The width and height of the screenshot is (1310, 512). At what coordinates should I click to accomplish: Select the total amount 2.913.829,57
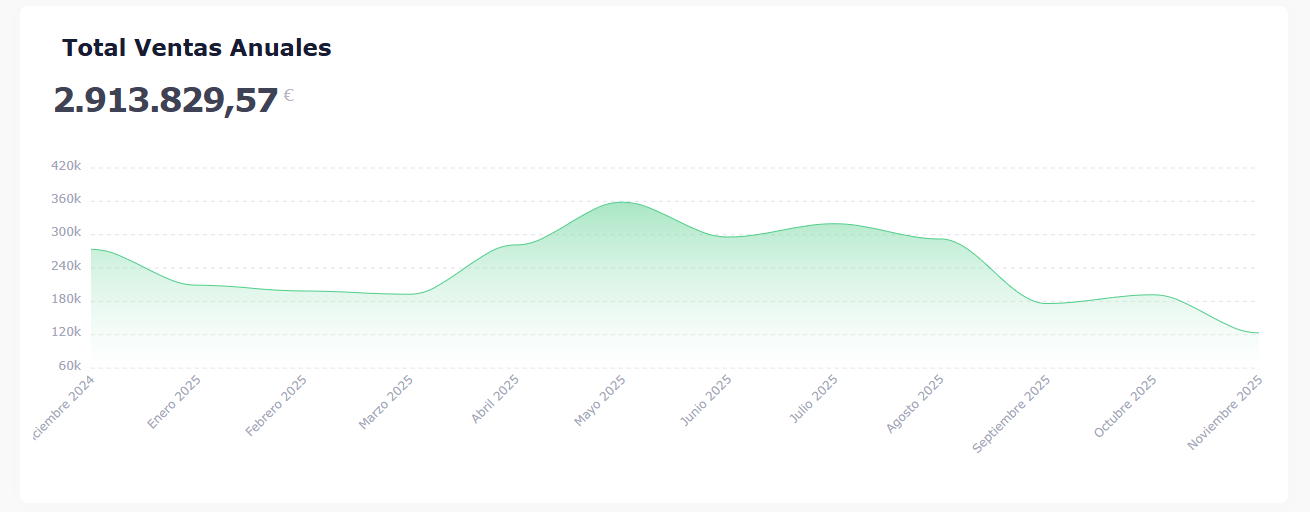click(x=166, y=100)
